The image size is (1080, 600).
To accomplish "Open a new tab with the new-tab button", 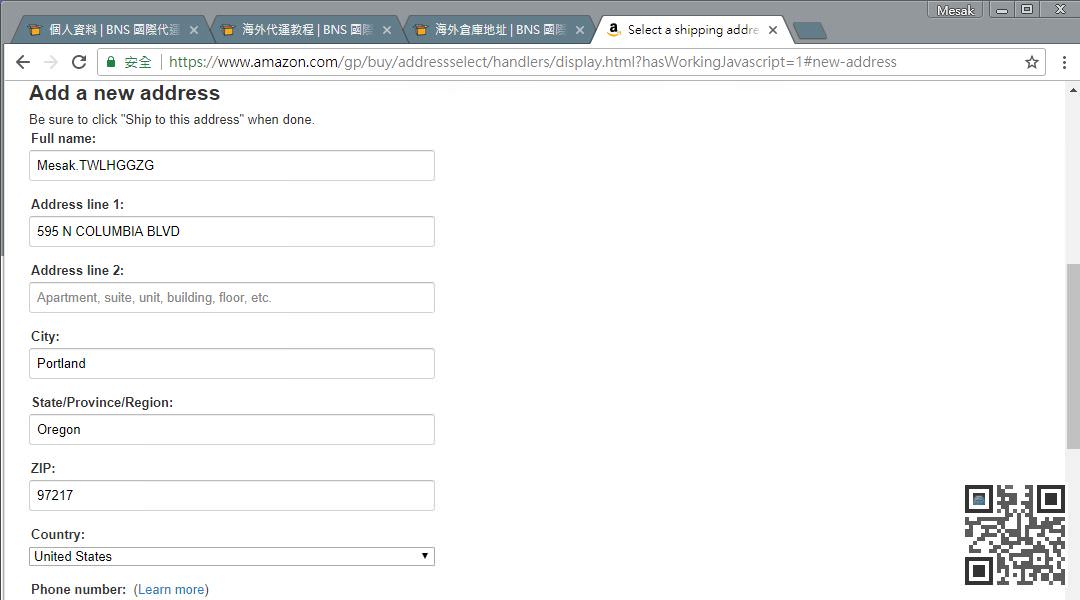I will click(809, 30).
